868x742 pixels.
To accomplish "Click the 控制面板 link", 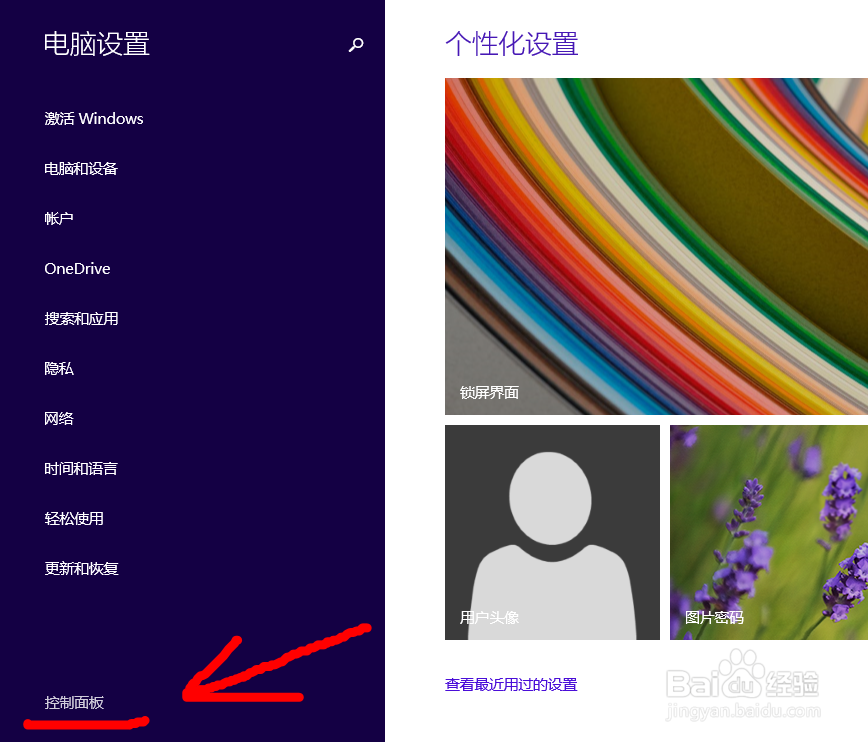I will click(74, 702).
